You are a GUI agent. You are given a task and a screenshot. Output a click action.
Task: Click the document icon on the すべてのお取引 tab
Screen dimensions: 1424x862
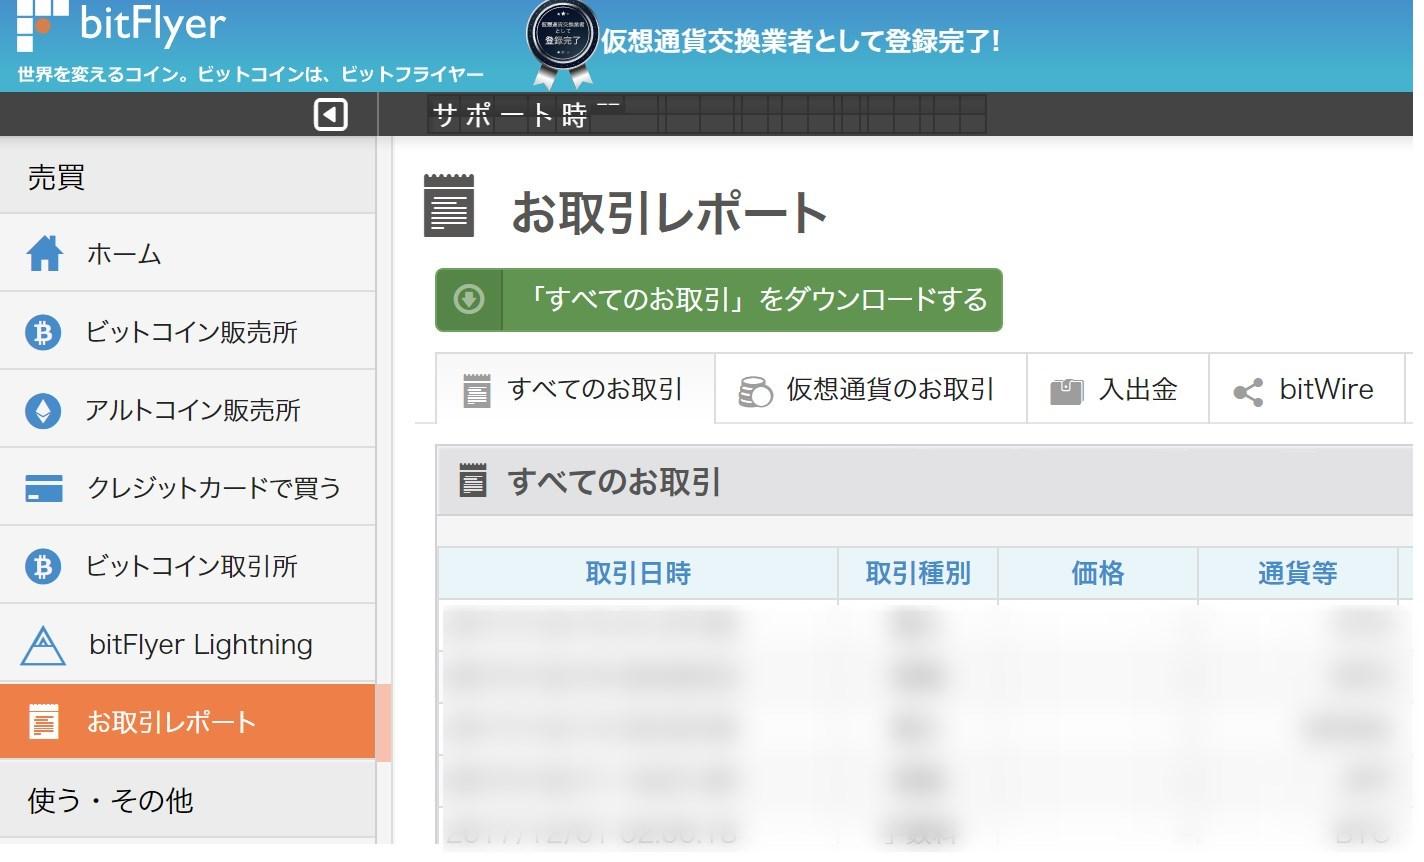point(477,390)
